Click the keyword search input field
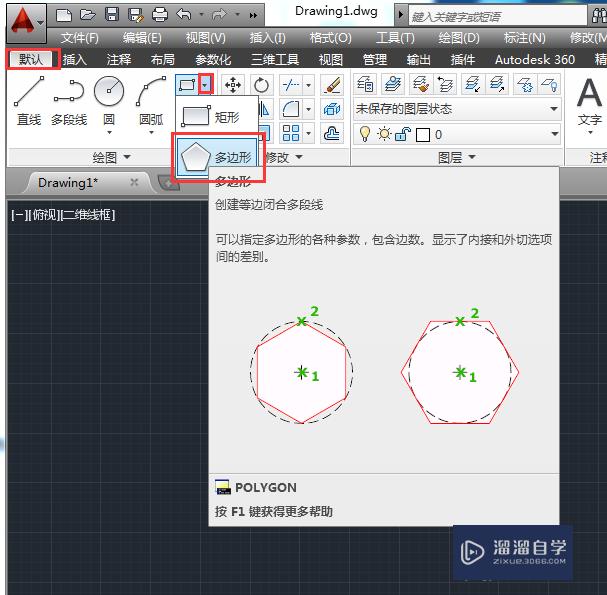The height and width of the screenshot is (595, 607). click(x=497, y=16)
